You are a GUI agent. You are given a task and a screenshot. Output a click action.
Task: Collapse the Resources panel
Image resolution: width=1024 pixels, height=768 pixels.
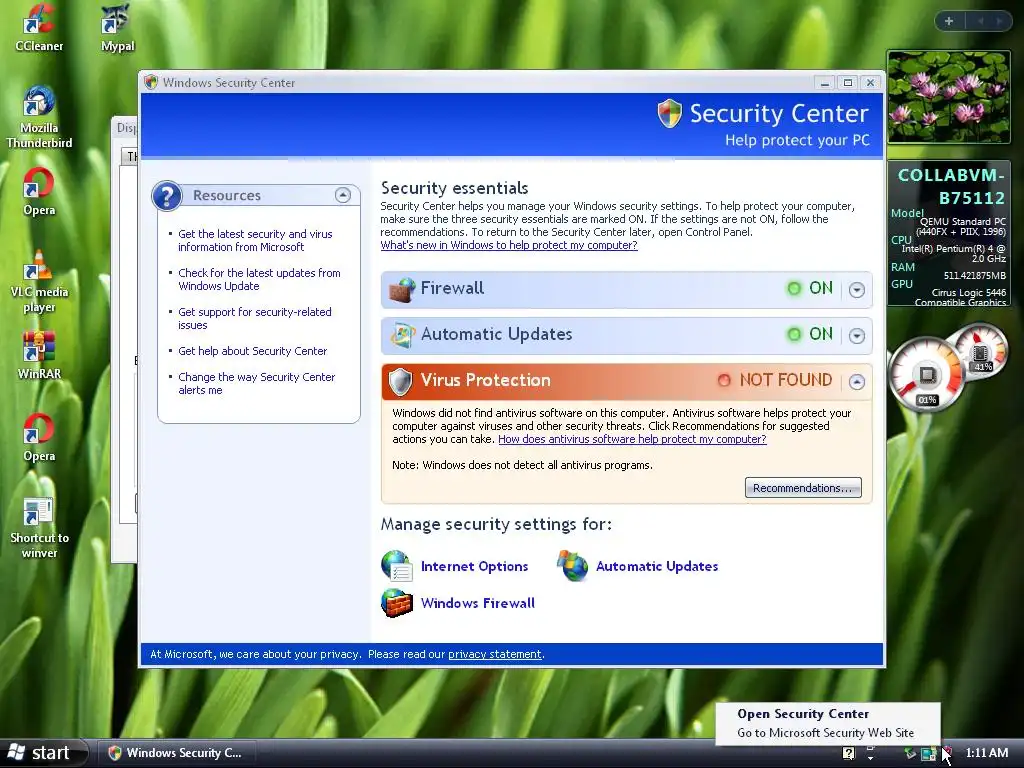[343, 195]
